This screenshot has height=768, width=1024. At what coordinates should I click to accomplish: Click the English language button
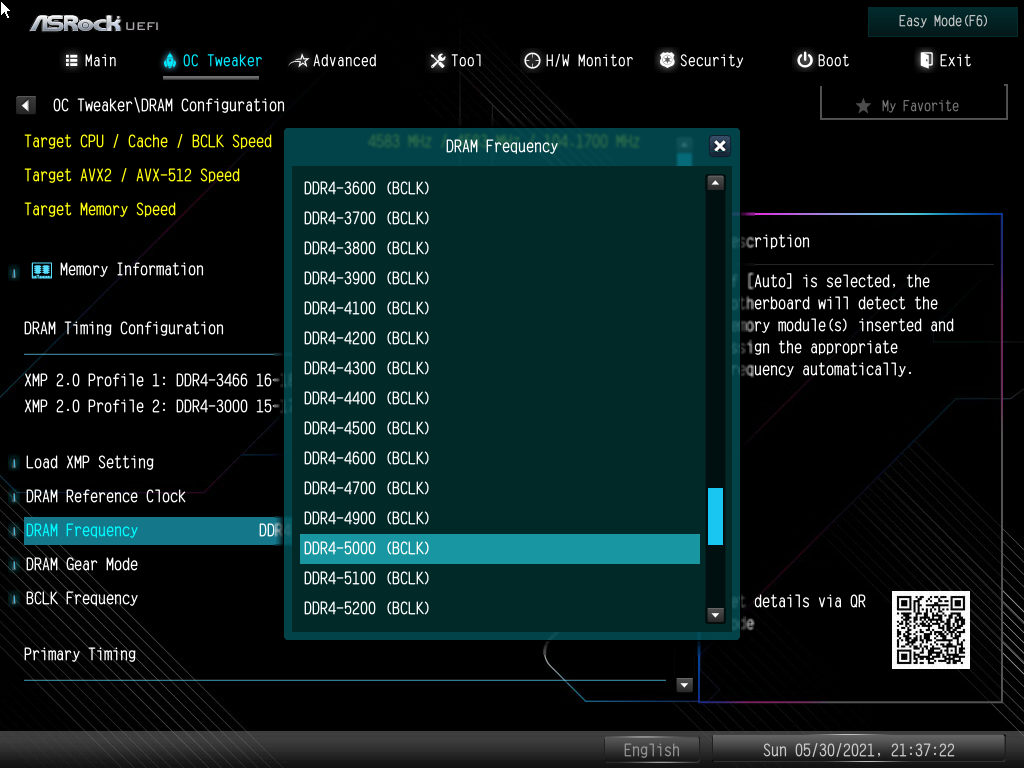pyautogui.click(x=651, y=749)
